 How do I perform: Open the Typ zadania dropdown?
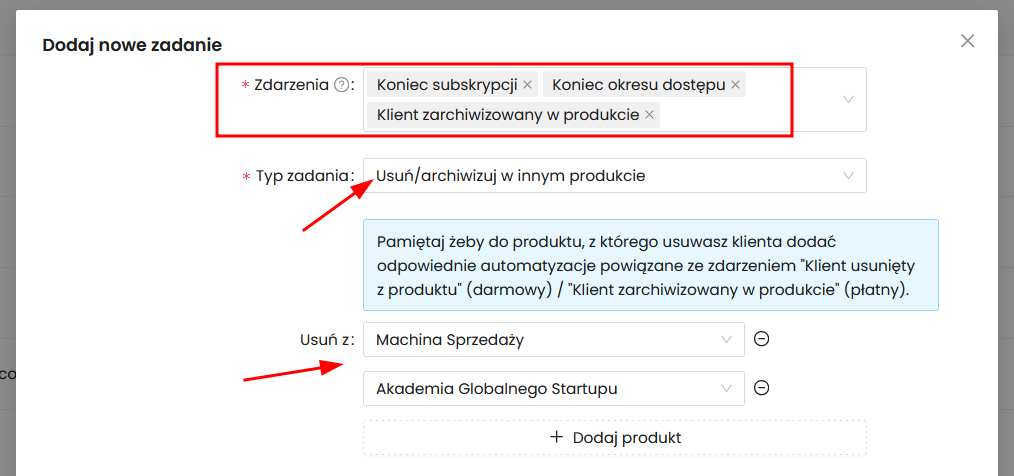coord(614,176)
